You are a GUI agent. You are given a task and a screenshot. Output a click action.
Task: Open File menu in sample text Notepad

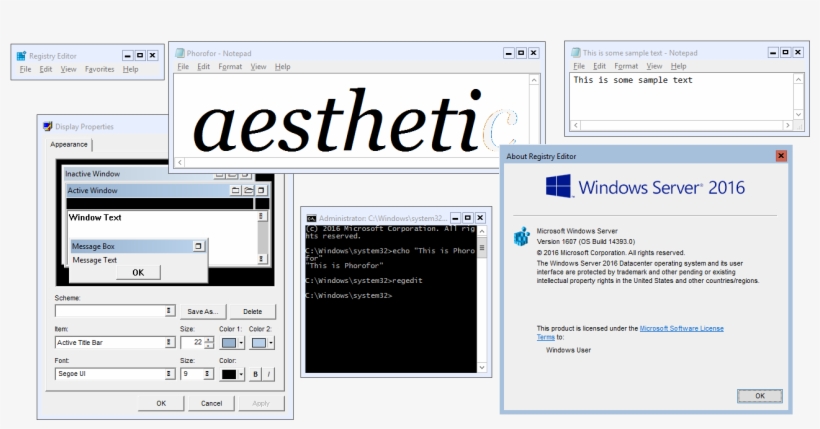579,66
